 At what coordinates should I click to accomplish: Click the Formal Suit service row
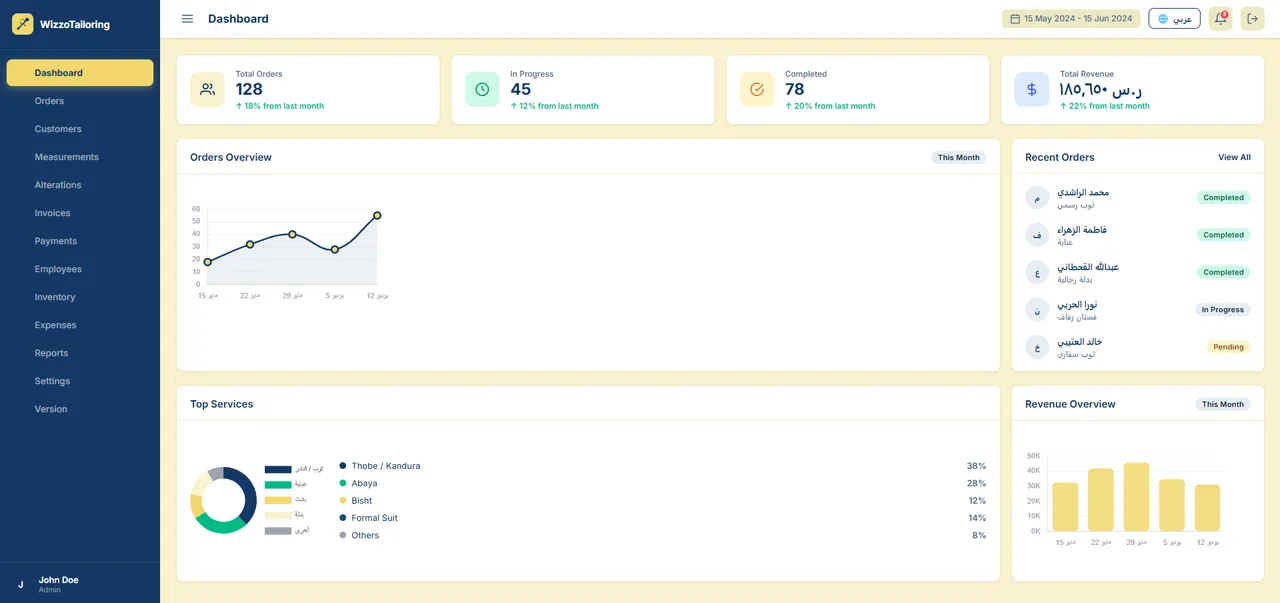click(663, 518)
